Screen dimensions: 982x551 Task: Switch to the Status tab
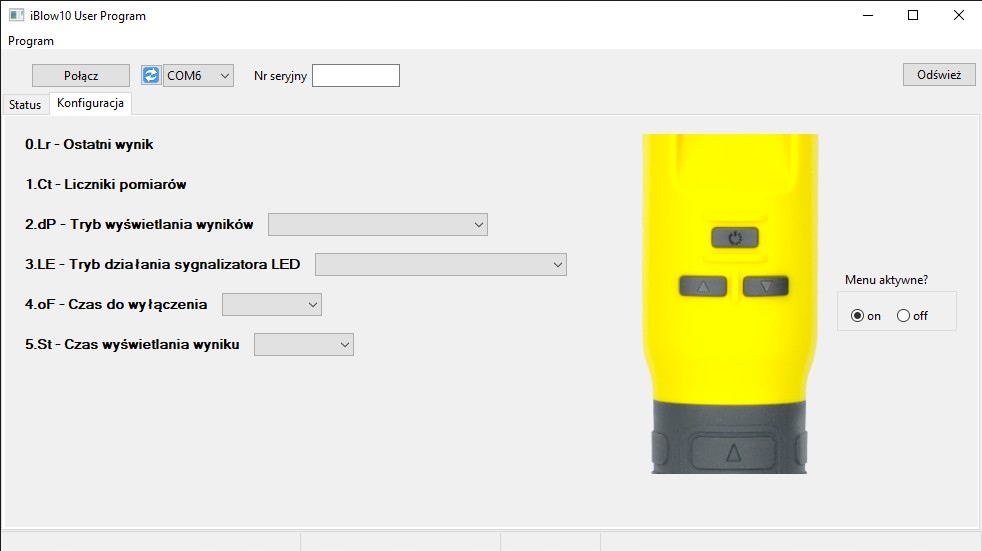(25, 105)
